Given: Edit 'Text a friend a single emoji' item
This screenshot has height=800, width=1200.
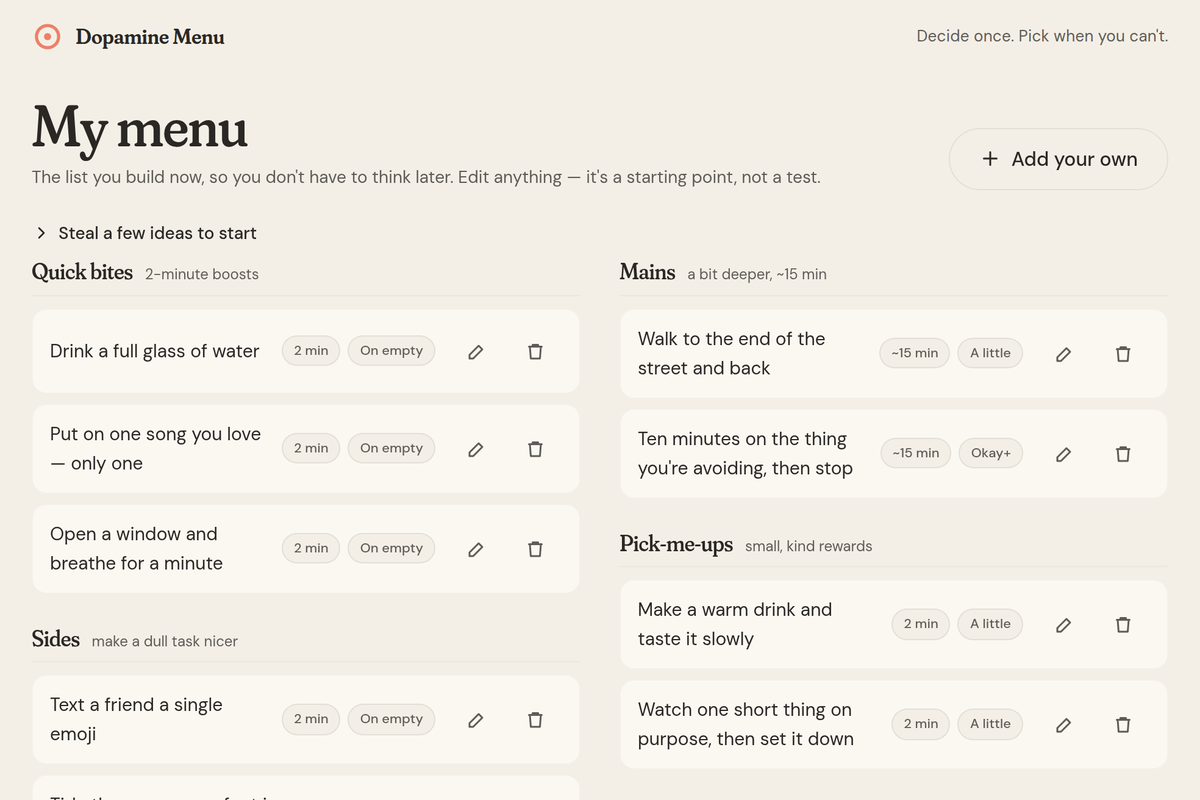Looking at the screenshot, I should (476, 719).
